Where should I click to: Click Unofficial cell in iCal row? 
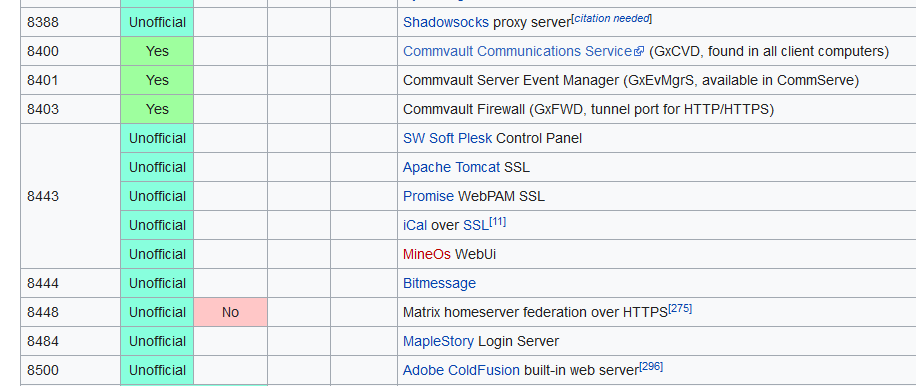pyautogui.click(x=157, y=225)
